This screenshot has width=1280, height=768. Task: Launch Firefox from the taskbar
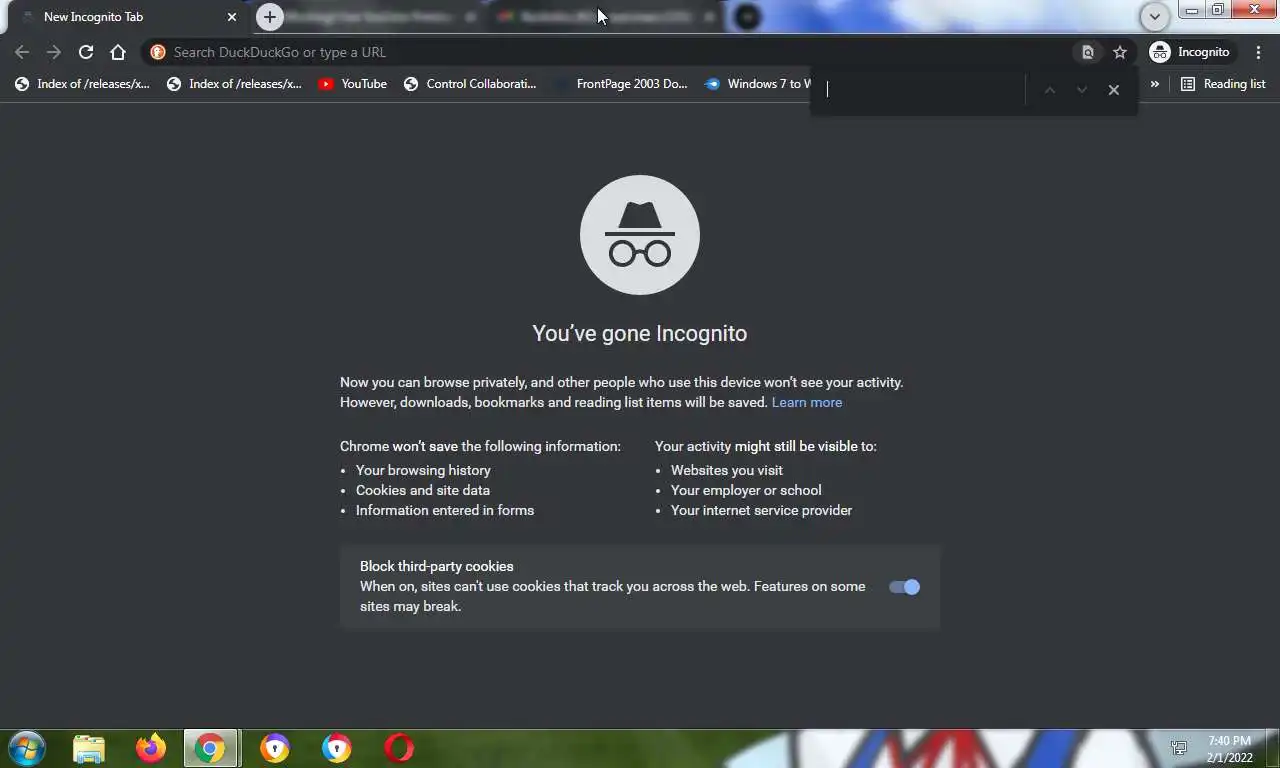coord(151,748)
